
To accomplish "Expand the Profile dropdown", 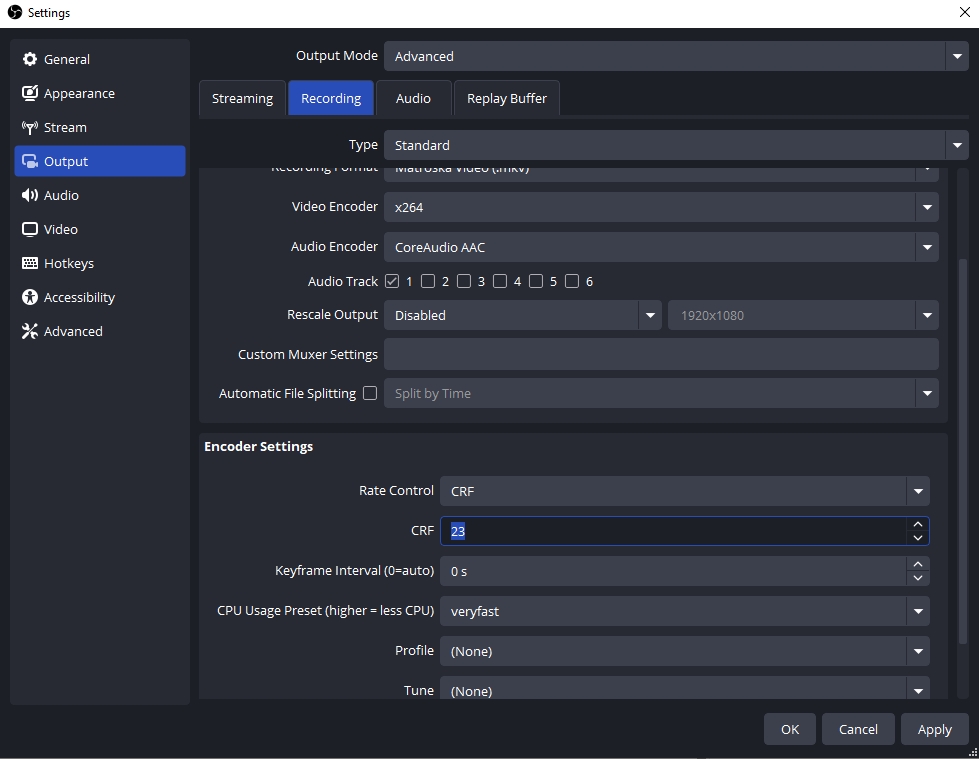I will click(685, 651).
